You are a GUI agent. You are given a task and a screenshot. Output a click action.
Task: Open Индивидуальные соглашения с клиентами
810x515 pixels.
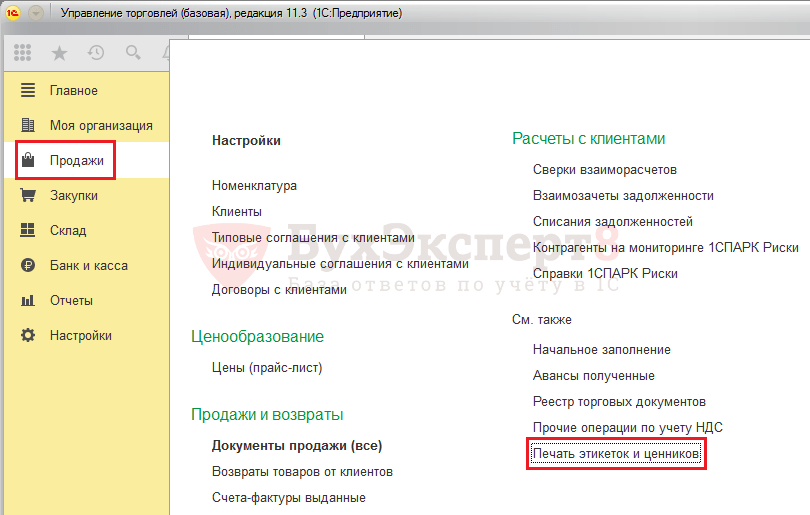340,263
